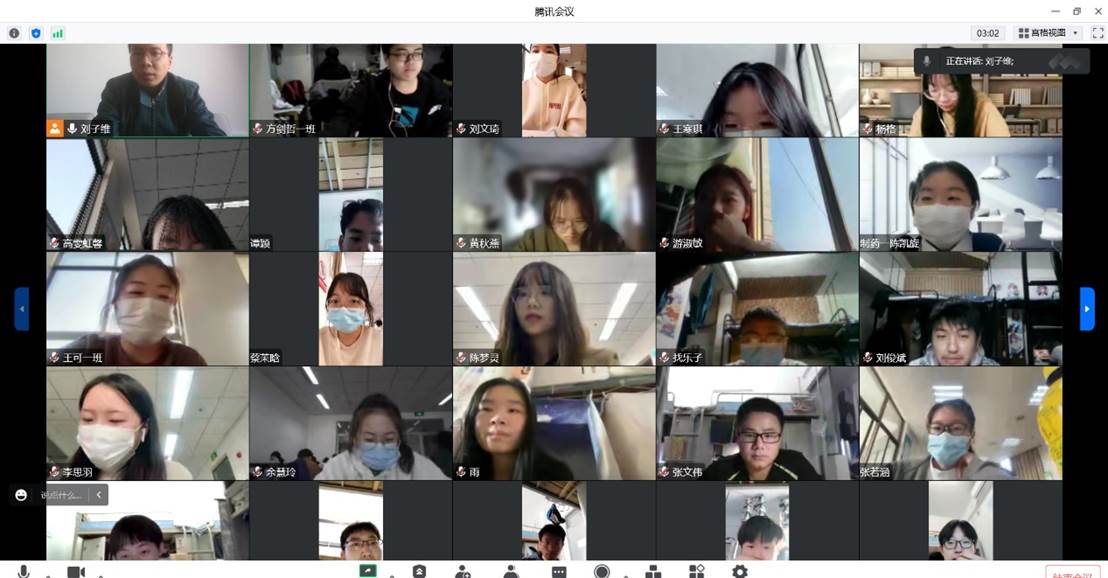Viewport: 1108px width, 578px height.
Task: Expand the microphone options arrow
Action: [x=45, y=574]
